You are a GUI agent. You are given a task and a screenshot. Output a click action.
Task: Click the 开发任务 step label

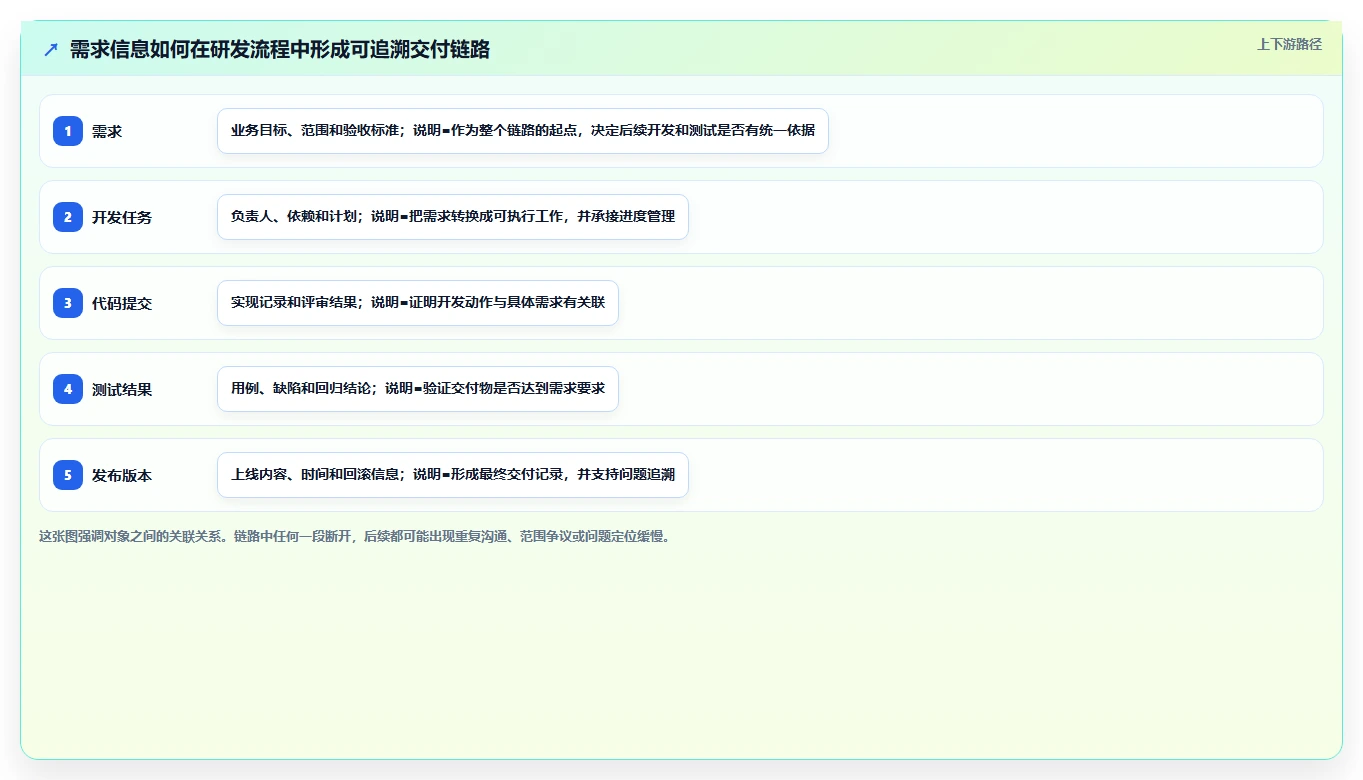coord(122,217)
